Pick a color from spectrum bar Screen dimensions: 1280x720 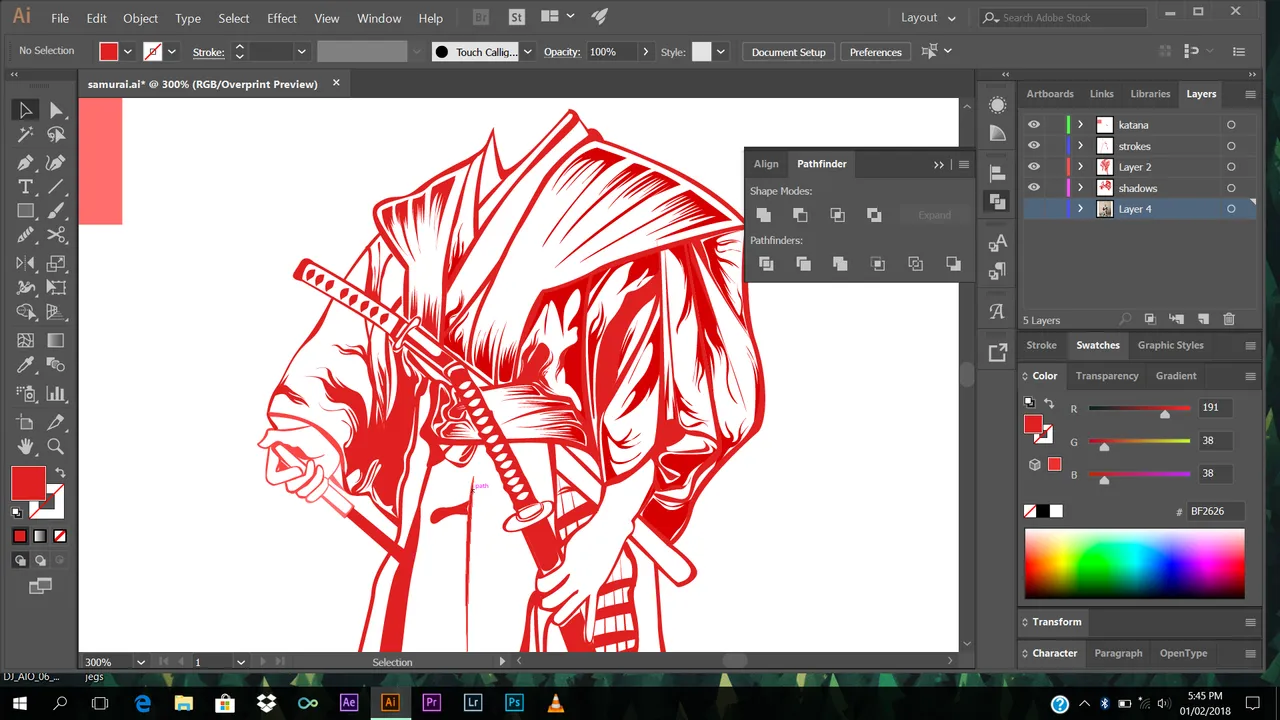pyautogui.click(x=1134, y=564)
